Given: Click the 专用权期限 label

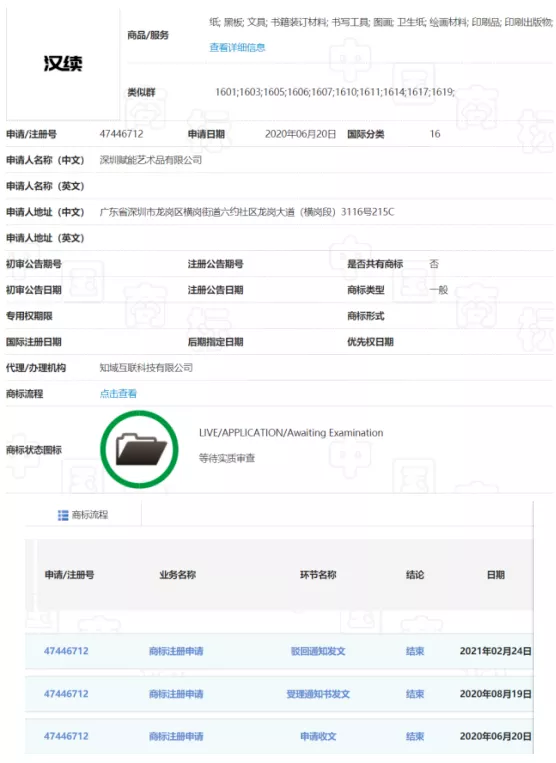Looking at the screenshot, I should click(29, 316).
